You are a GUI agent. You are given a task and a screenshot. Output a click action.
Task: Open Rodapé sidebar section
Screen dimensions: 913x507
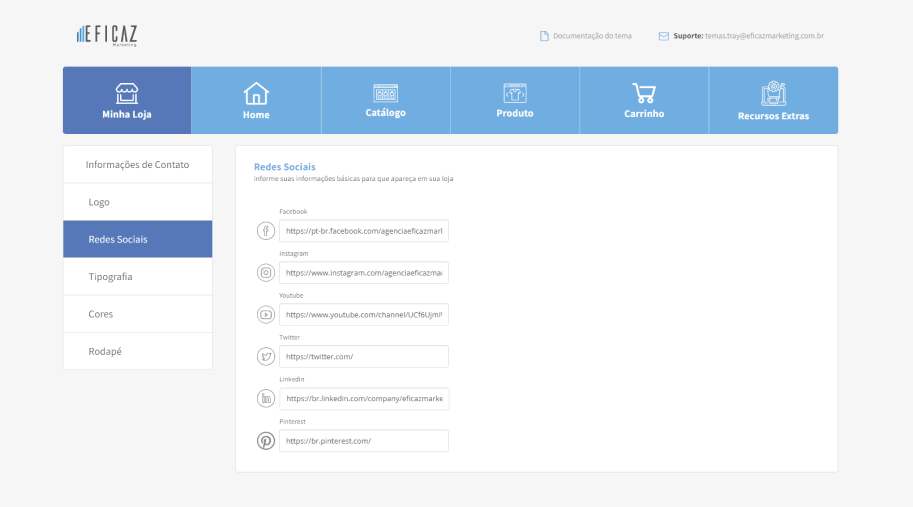pyautogui.click(x=137, y=351)
